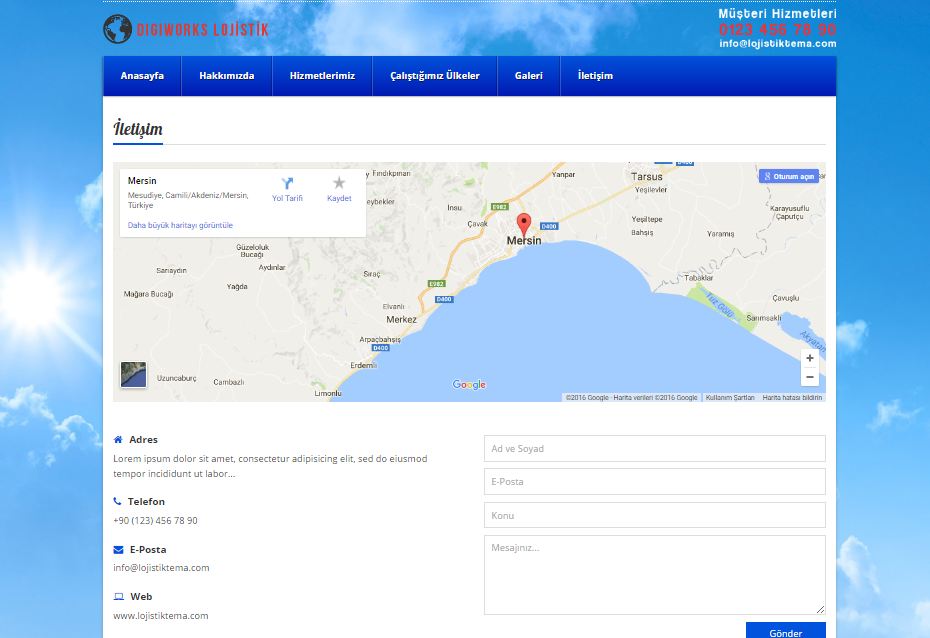The width and height of the screenshot is (930, 638).
Task: Focus the E-Posta input field
Action: click(655, 481)
